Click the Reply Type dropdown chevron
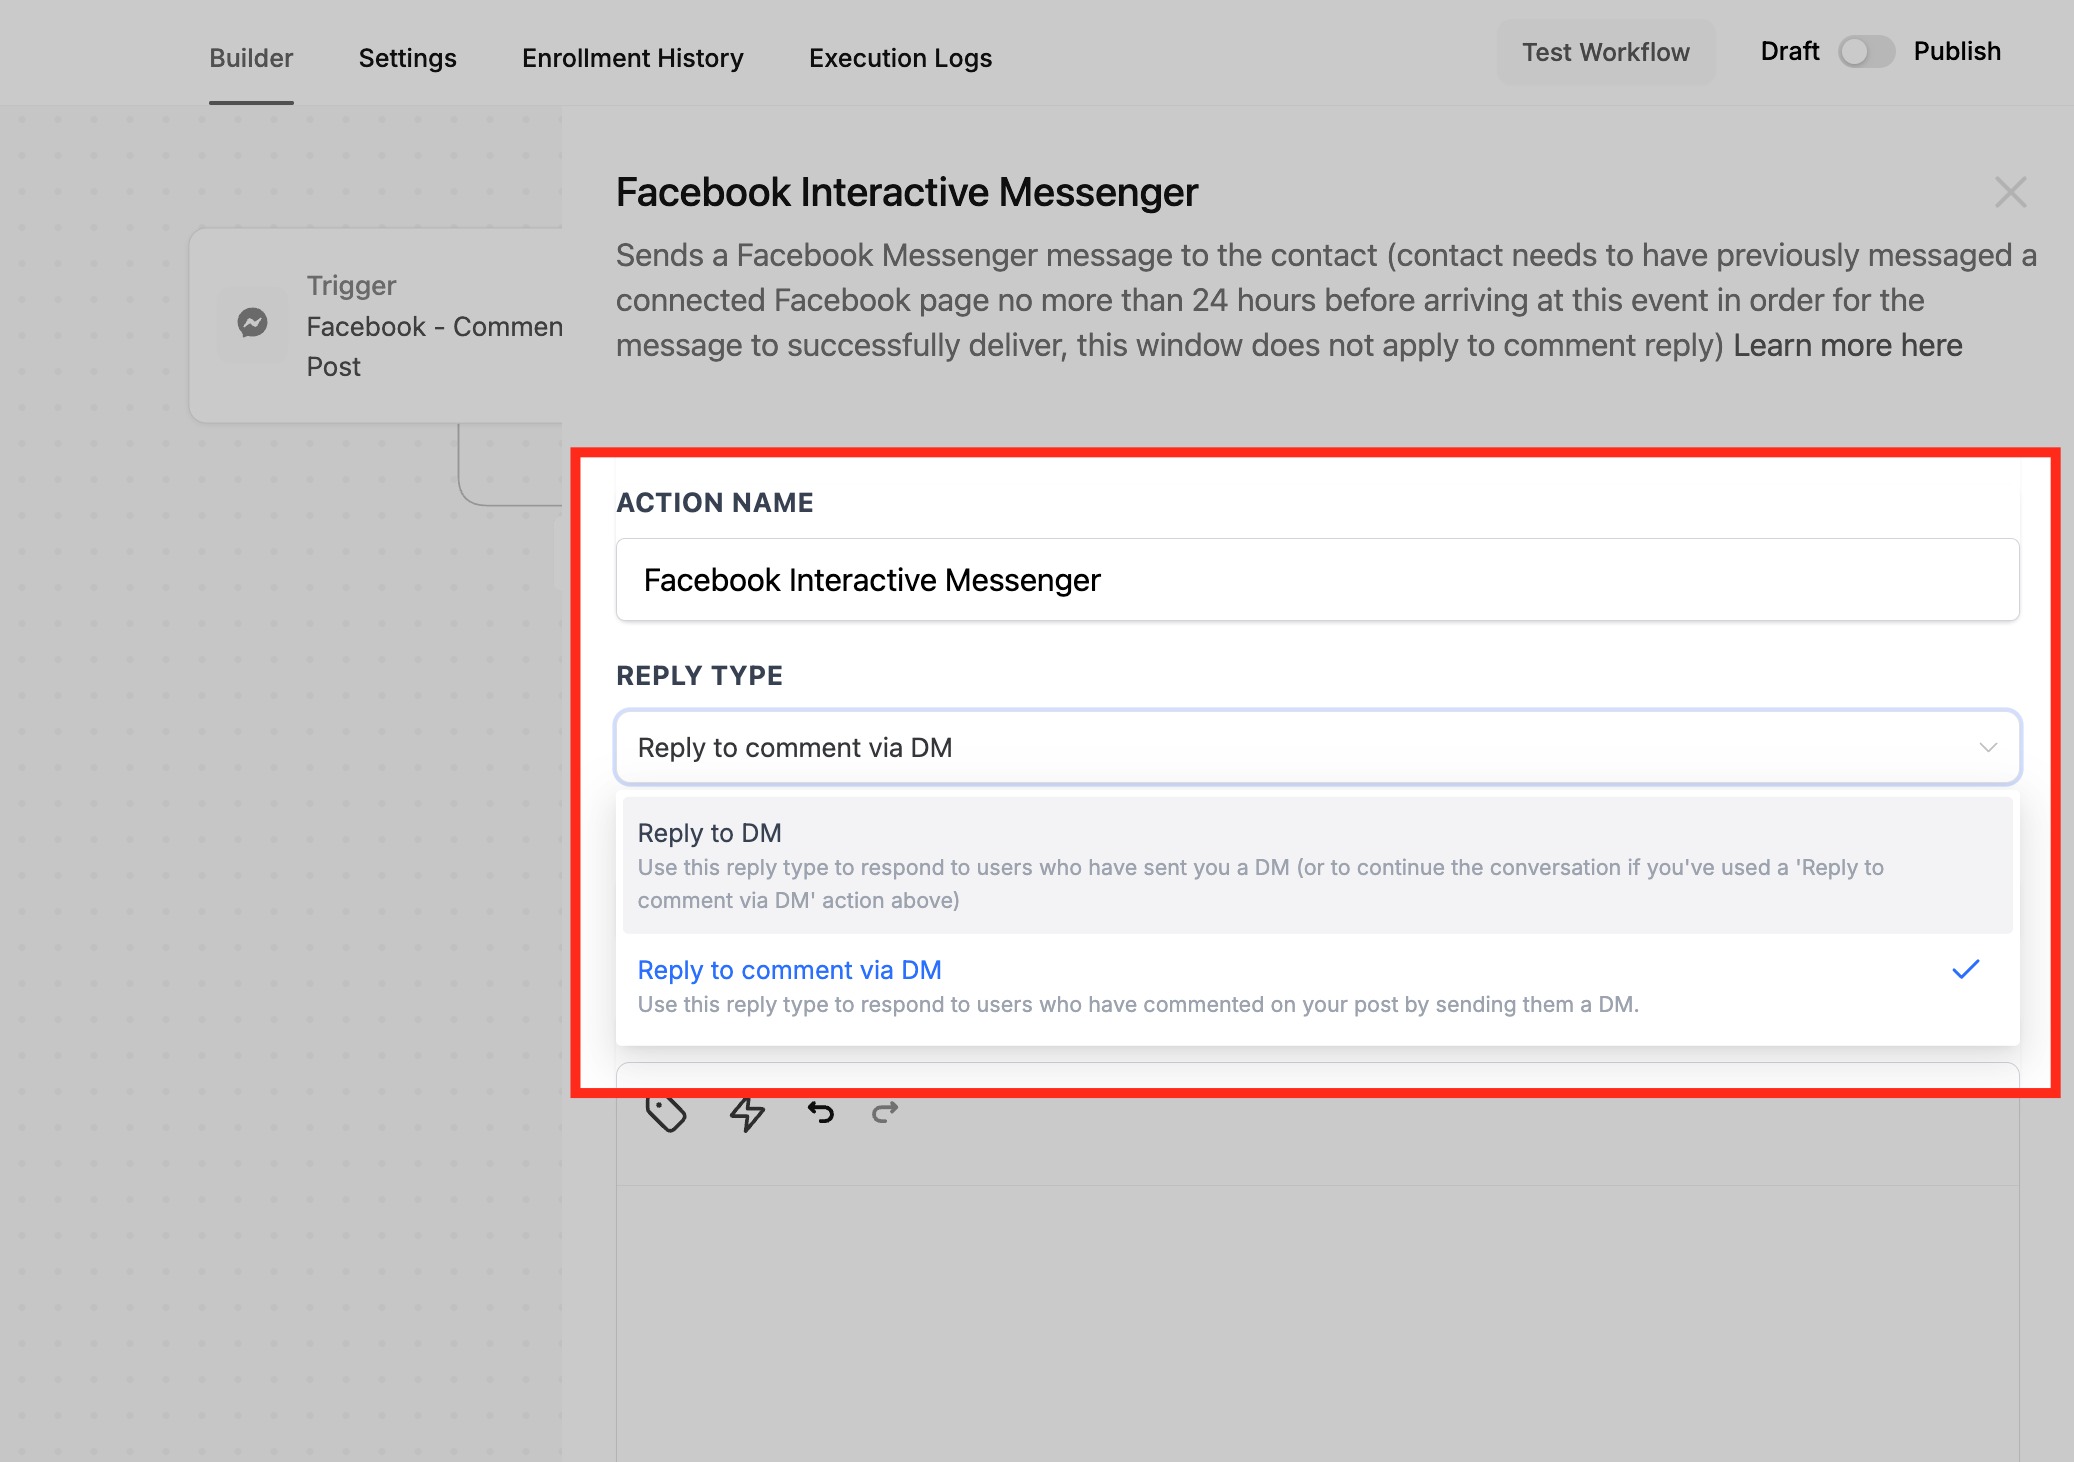 coord(1988,748)
